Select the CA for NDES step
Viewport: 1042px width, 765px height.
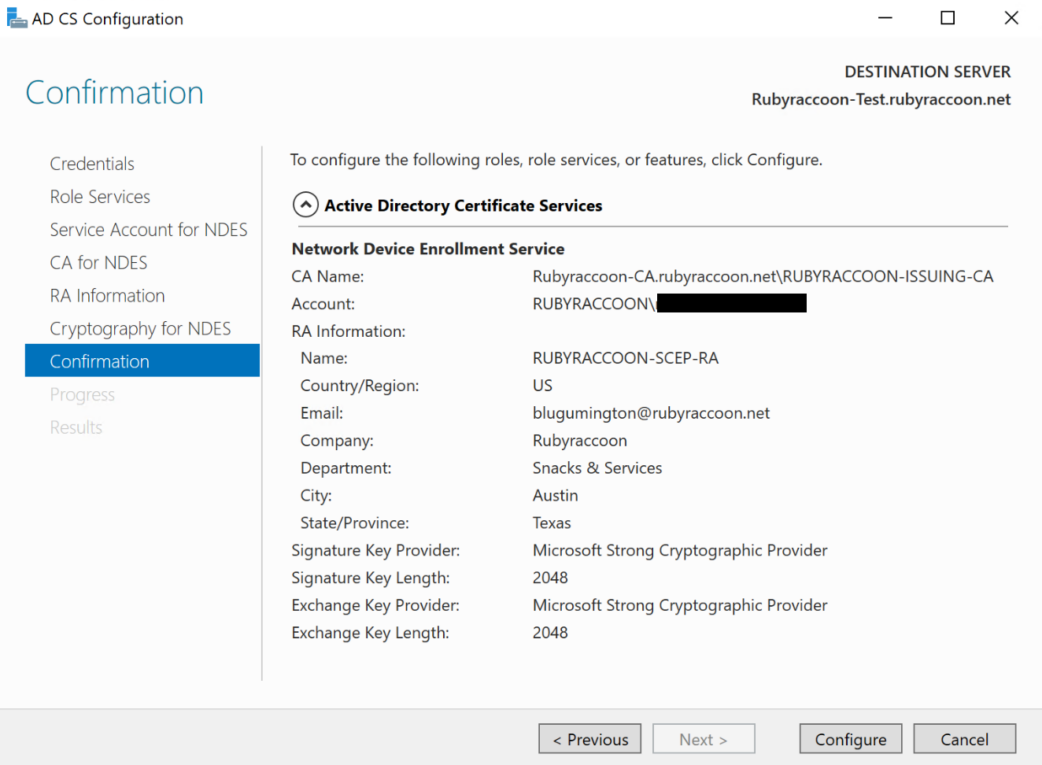point(98,262)
